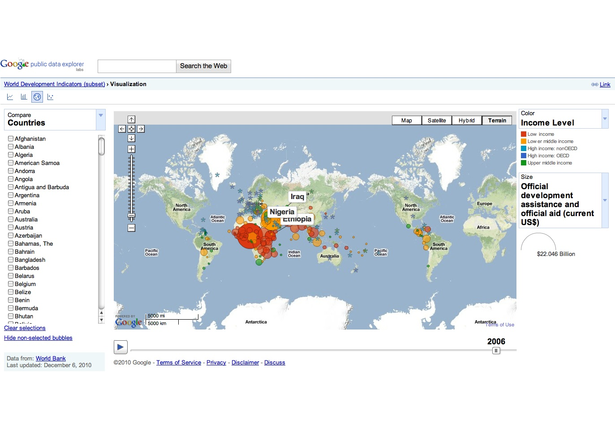Click the year timeline slider handle
Image resolution: width=615 pixels, height=424 pixels.
[x=496, y=351]
